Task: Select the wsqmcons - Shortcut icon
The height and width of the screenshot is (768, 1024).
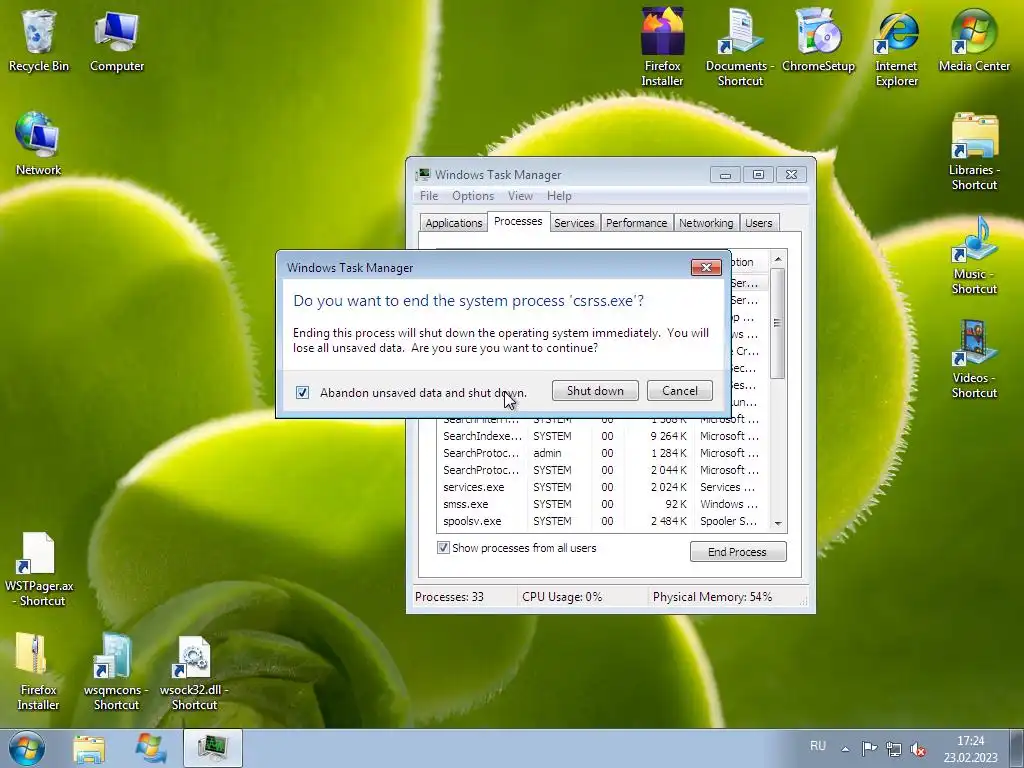Action: (x=116, y=671)
